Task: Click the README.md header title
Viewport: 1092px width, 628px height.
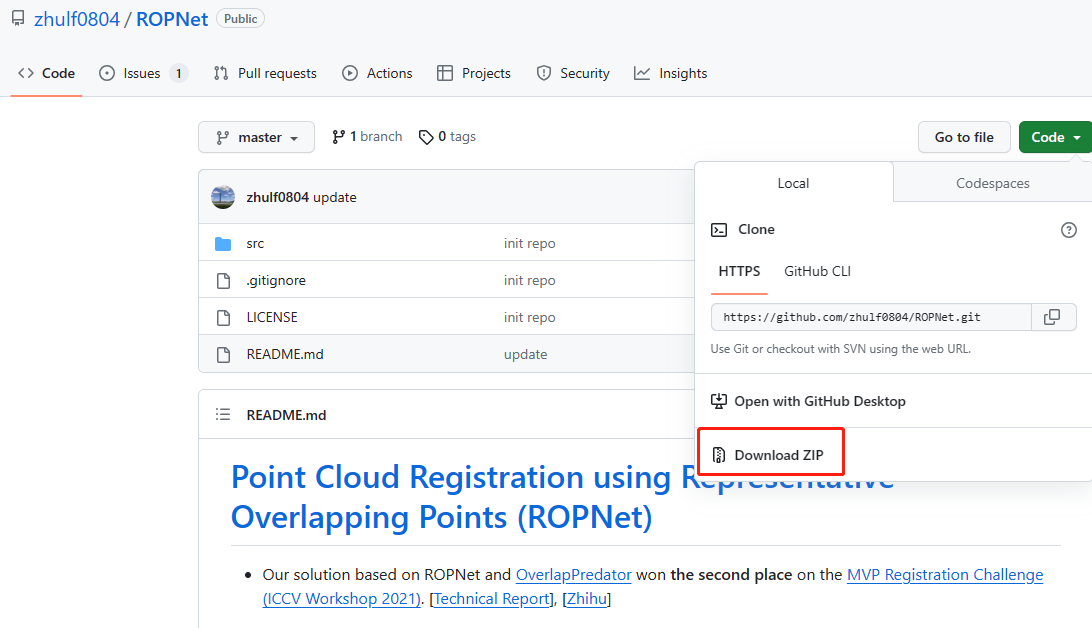Action: [286, 415]
